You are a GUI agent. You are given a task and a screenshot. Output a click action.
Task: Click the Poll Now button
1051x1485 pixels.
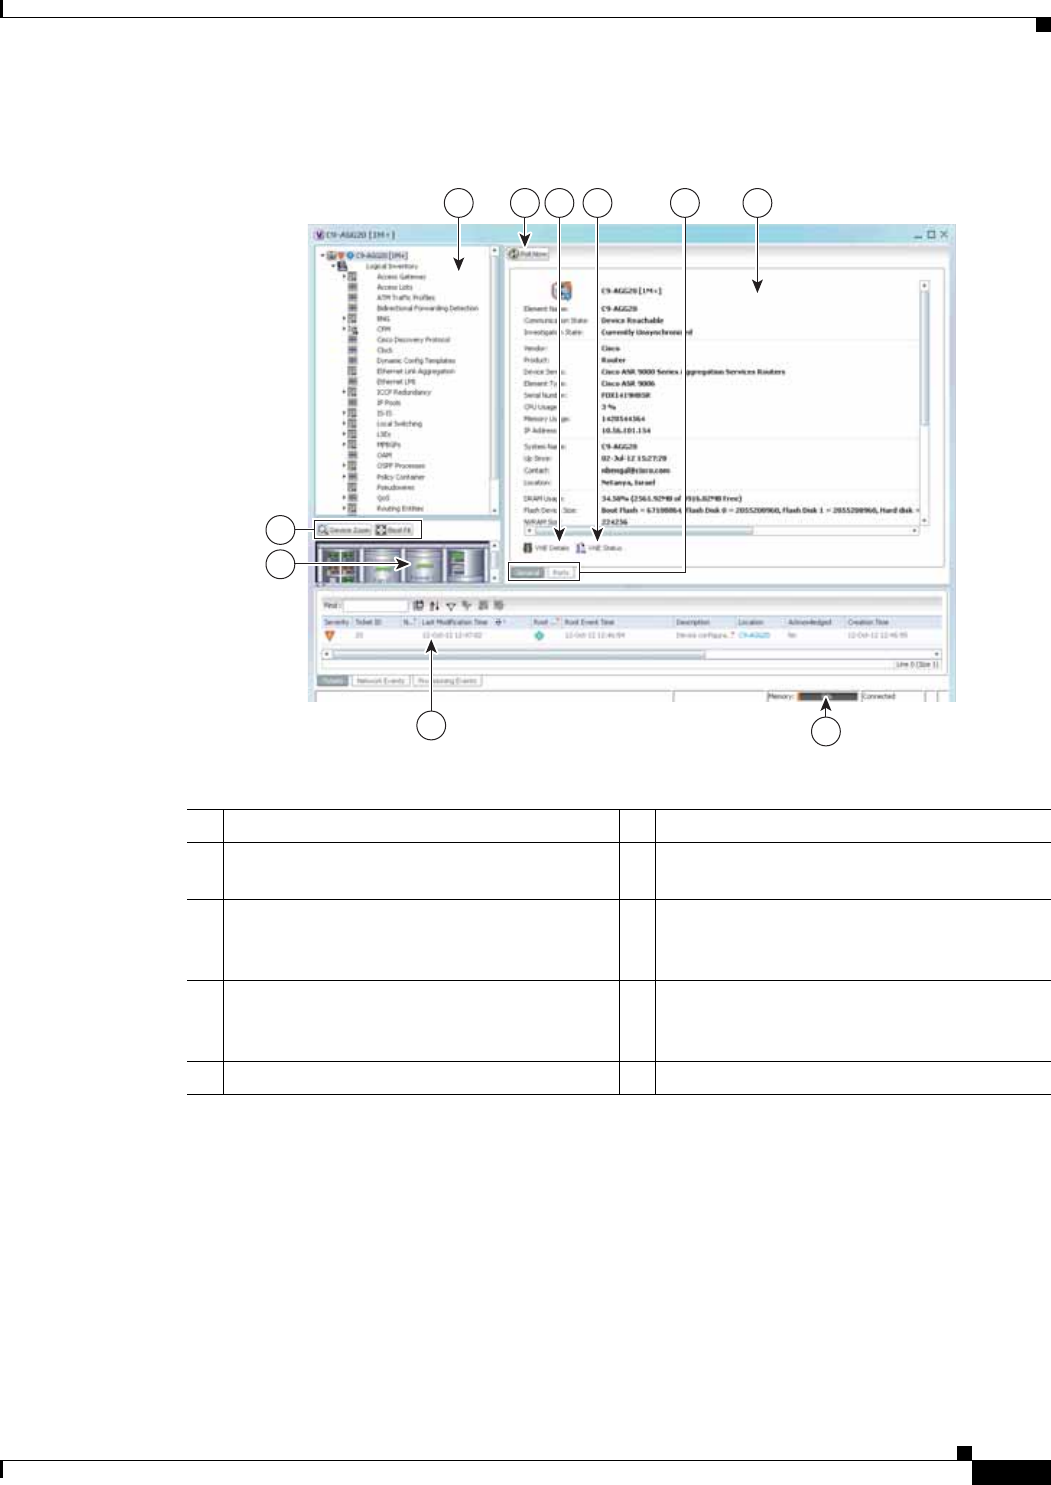(x=529, y=254)
